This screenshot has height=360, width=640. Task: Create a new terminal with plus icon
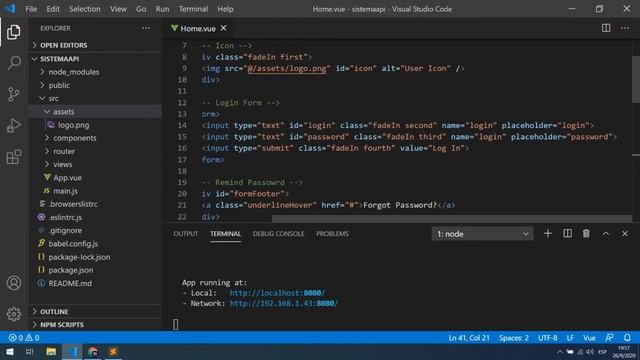click(x=548, y=233)
